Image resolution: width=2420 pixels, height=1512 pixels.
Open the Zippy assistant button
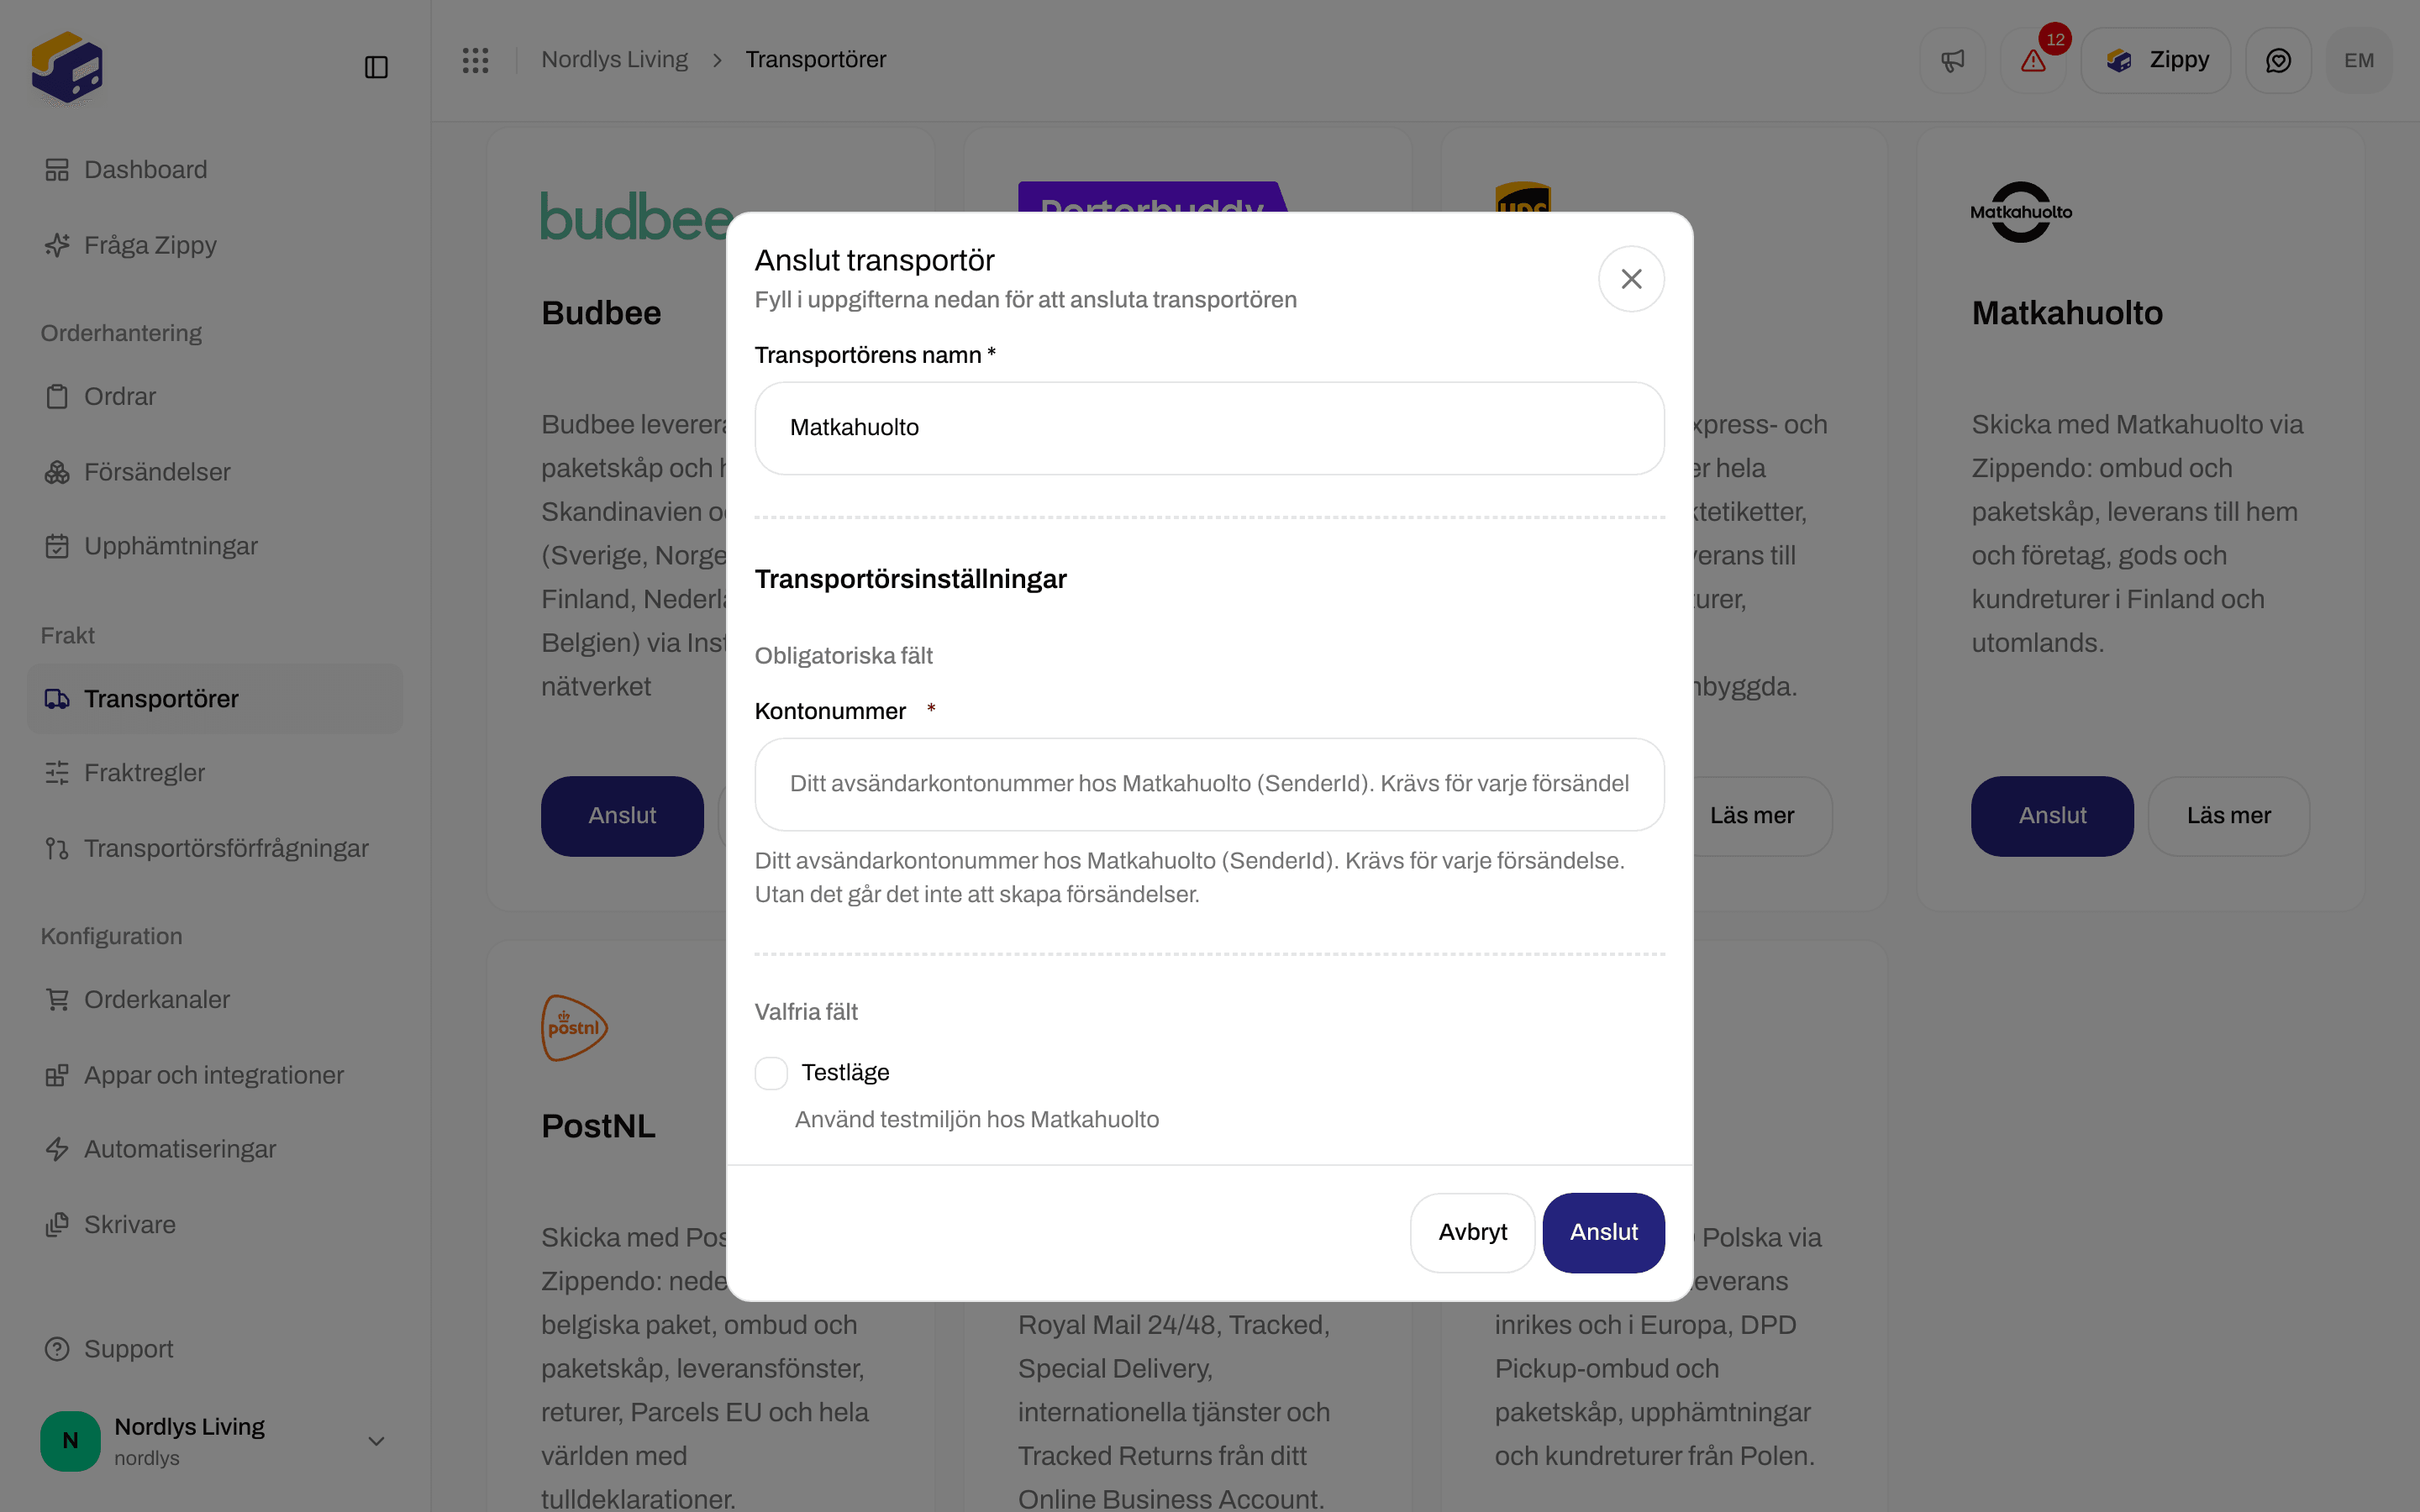(2156, 60)
